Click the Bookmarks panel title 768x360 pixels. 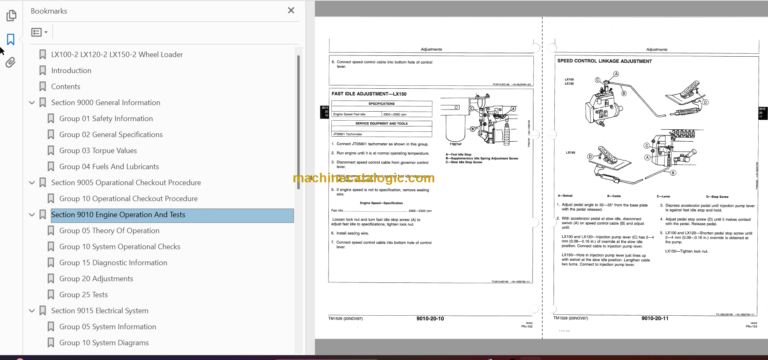tap(49, 11)
